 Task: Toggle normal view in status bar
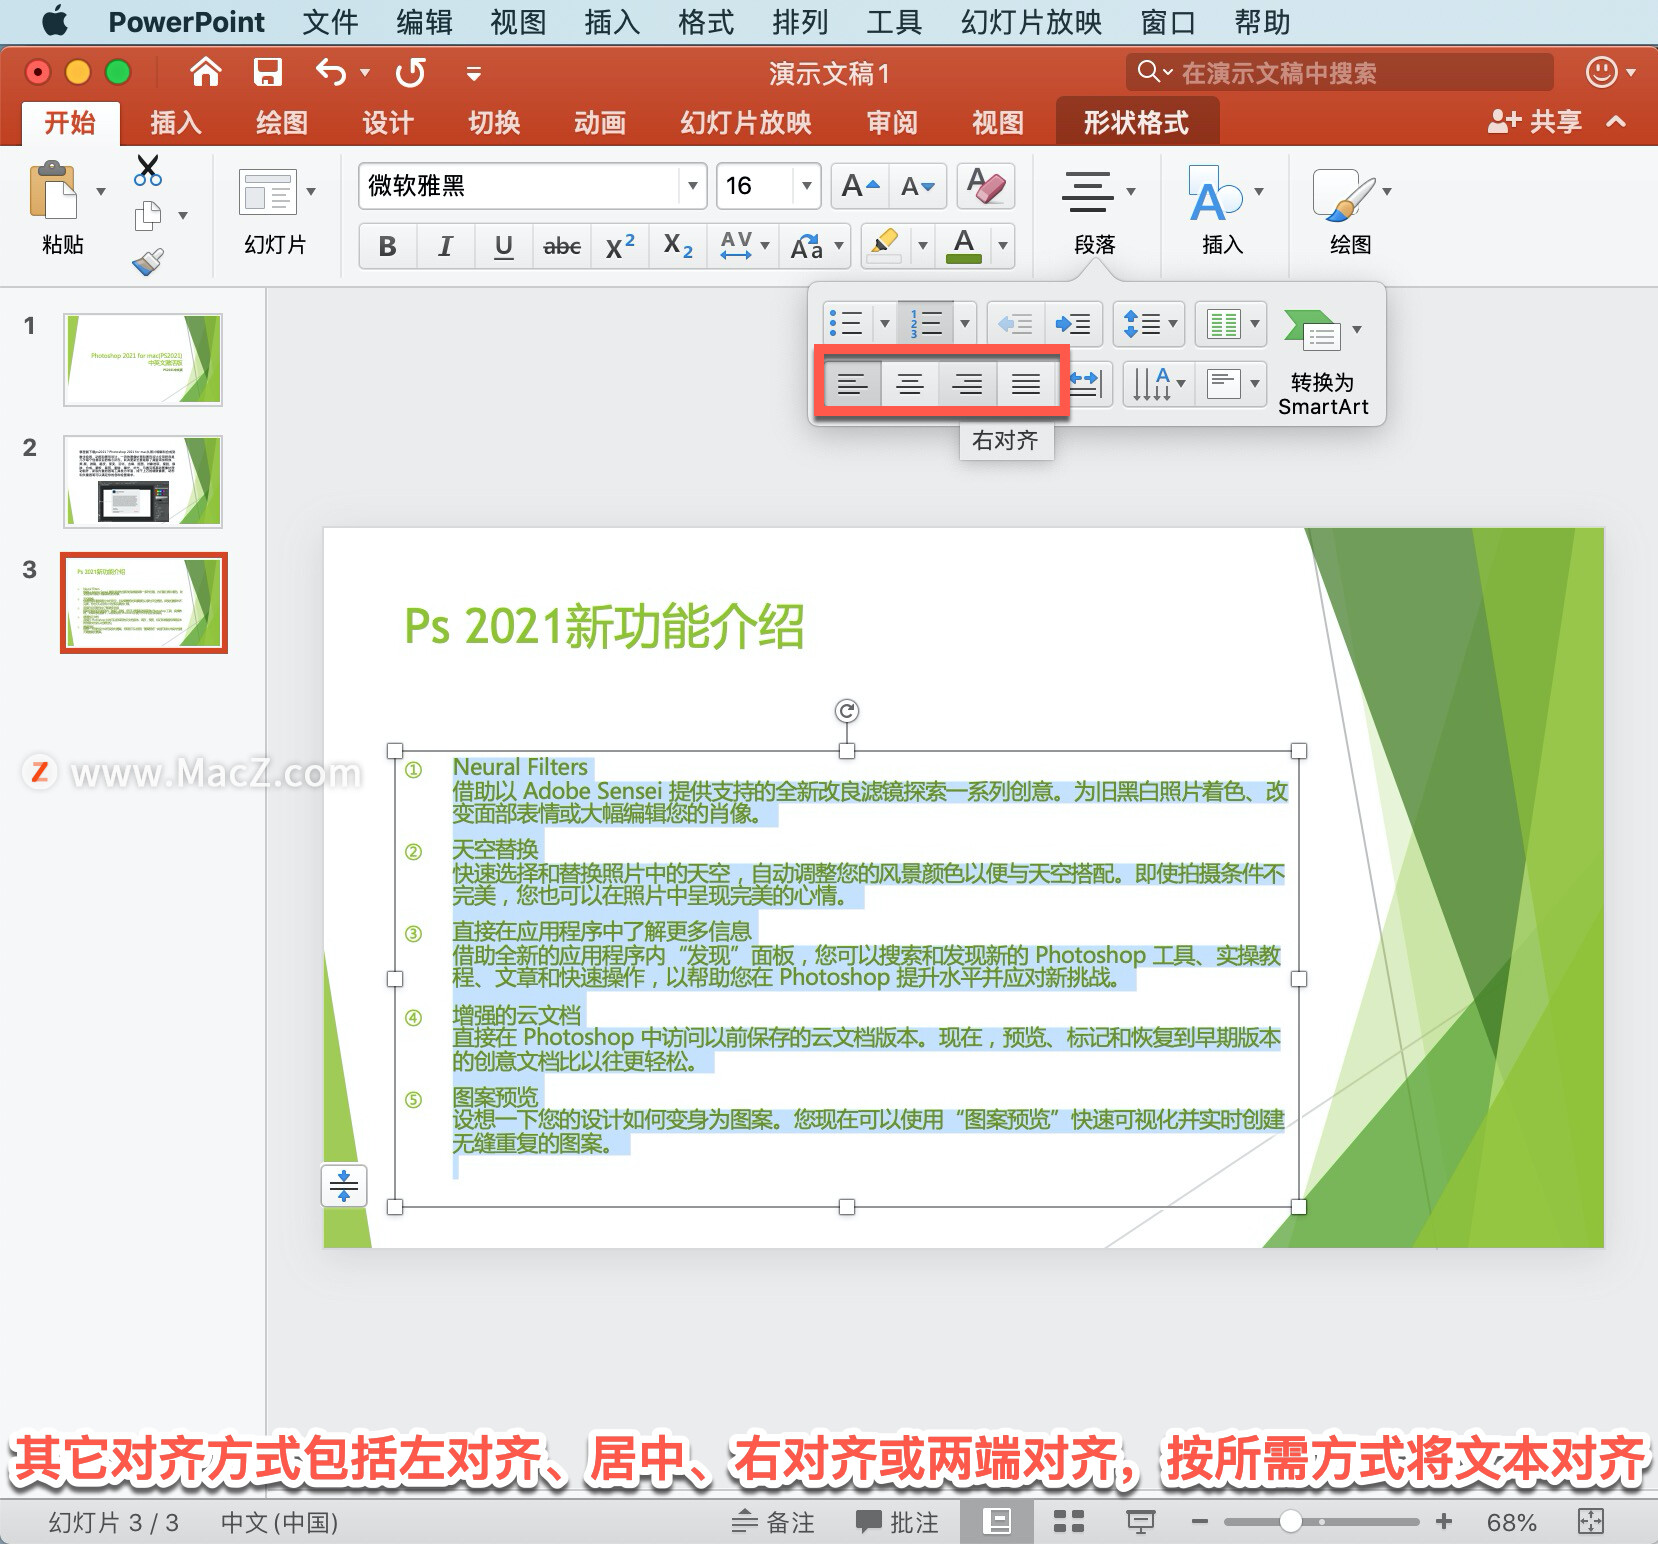(996, 1522)
